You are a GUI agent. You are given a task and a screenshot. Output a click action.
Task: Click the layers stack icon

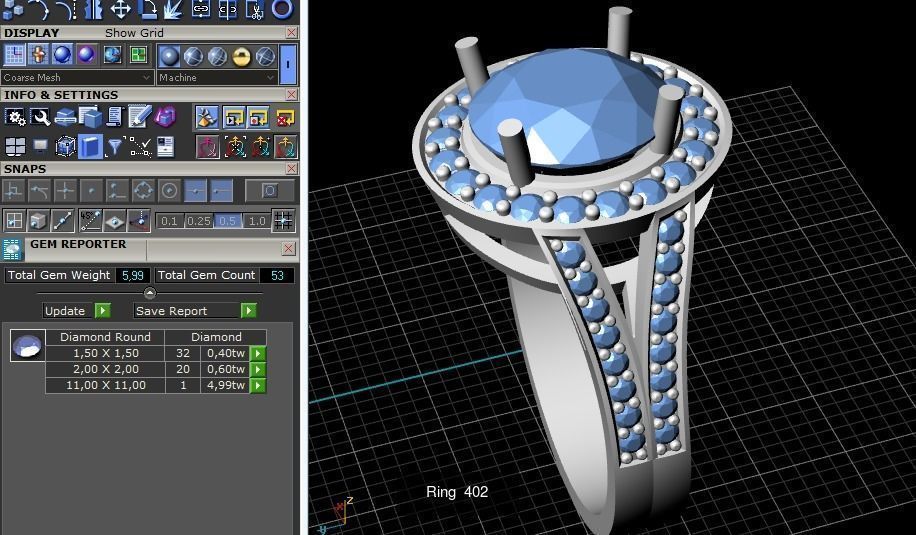(65, 117)
